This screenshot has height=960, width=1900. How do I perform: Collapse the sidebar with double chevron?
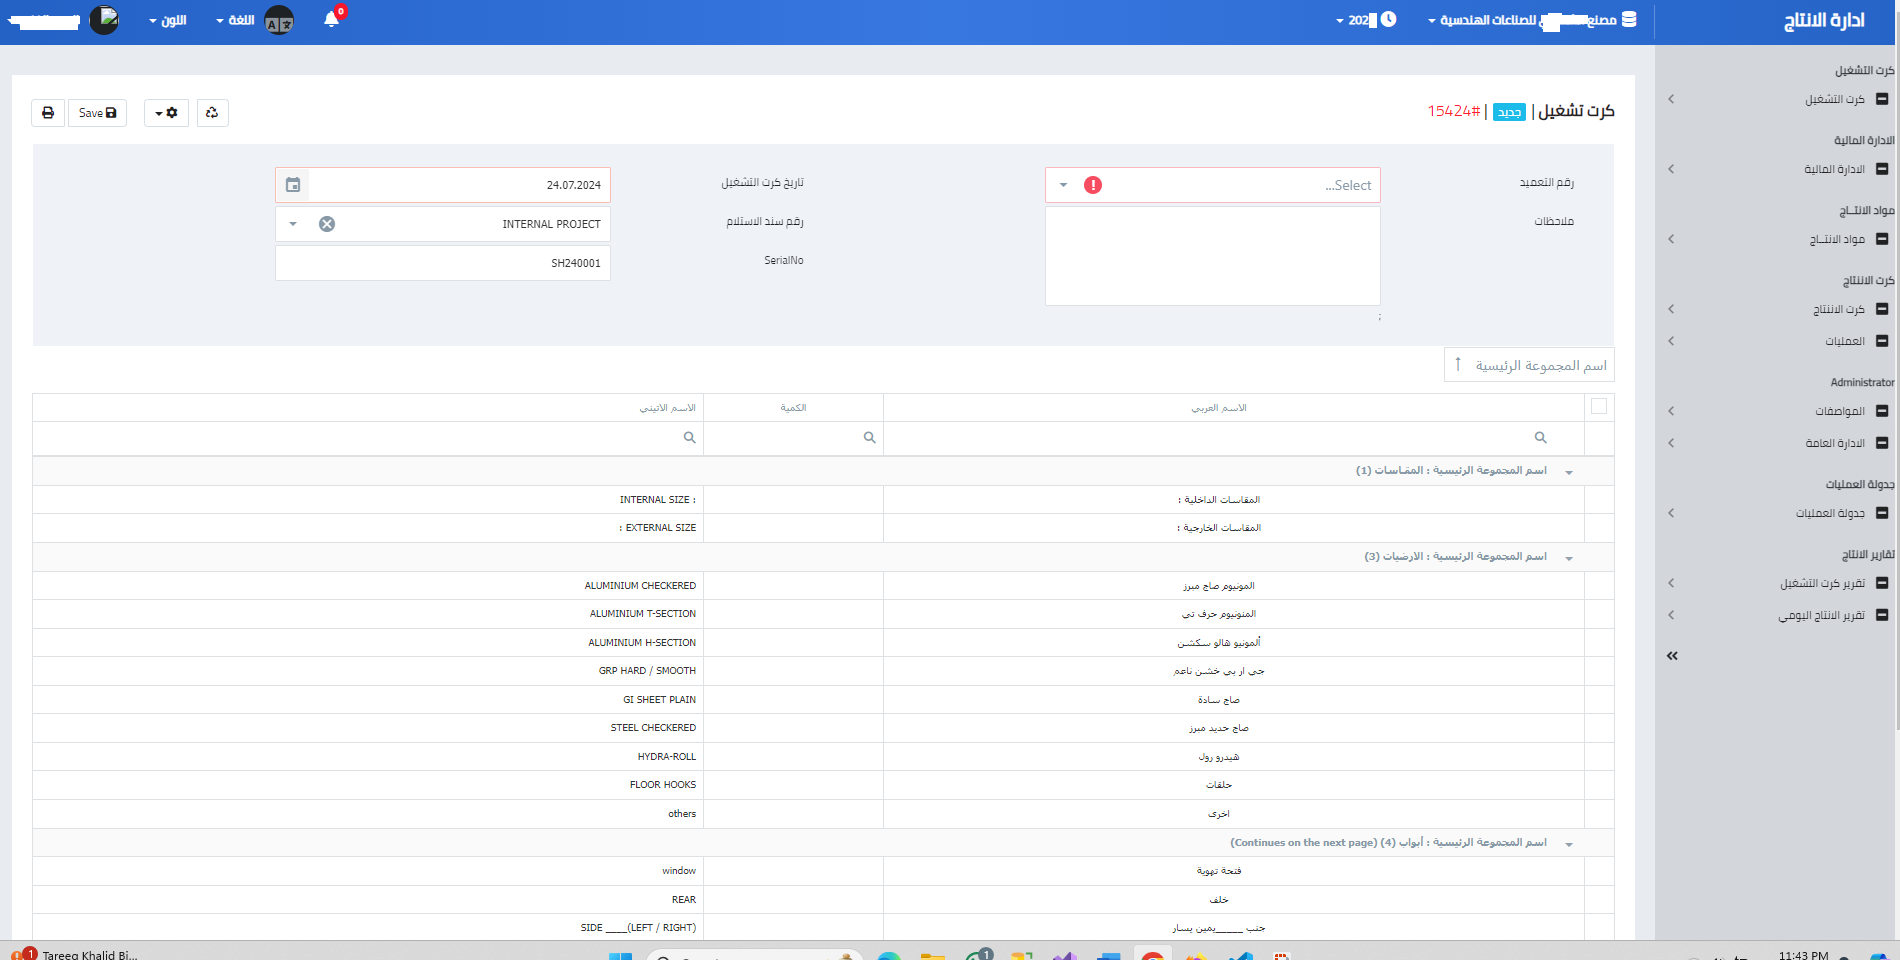pyautogui.click(x=1672, y=656)
